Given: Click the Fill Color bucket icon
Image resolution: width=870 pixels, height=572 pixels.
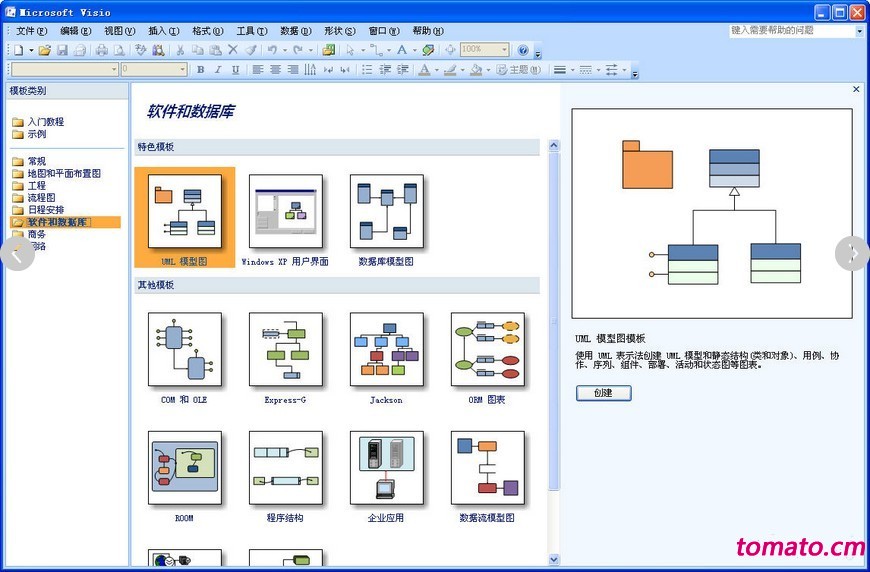Looking at the screenshot, I should tap(476, 70).
